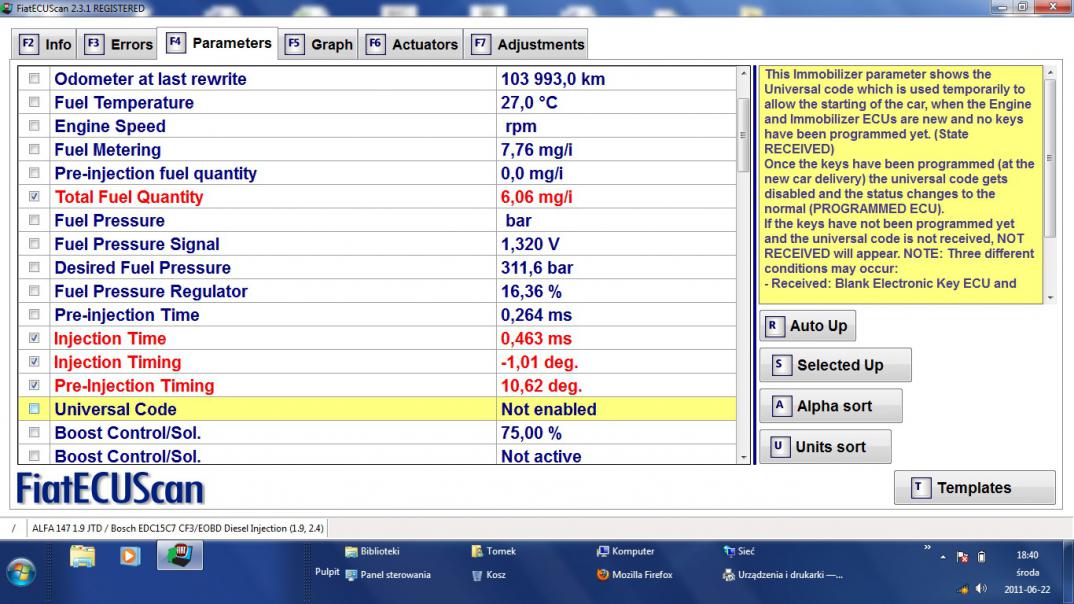The width and height of the screenshot is (1074, 604).
Task: Click the Show desktop strip beside the clock
Action: pos(1069,572)
